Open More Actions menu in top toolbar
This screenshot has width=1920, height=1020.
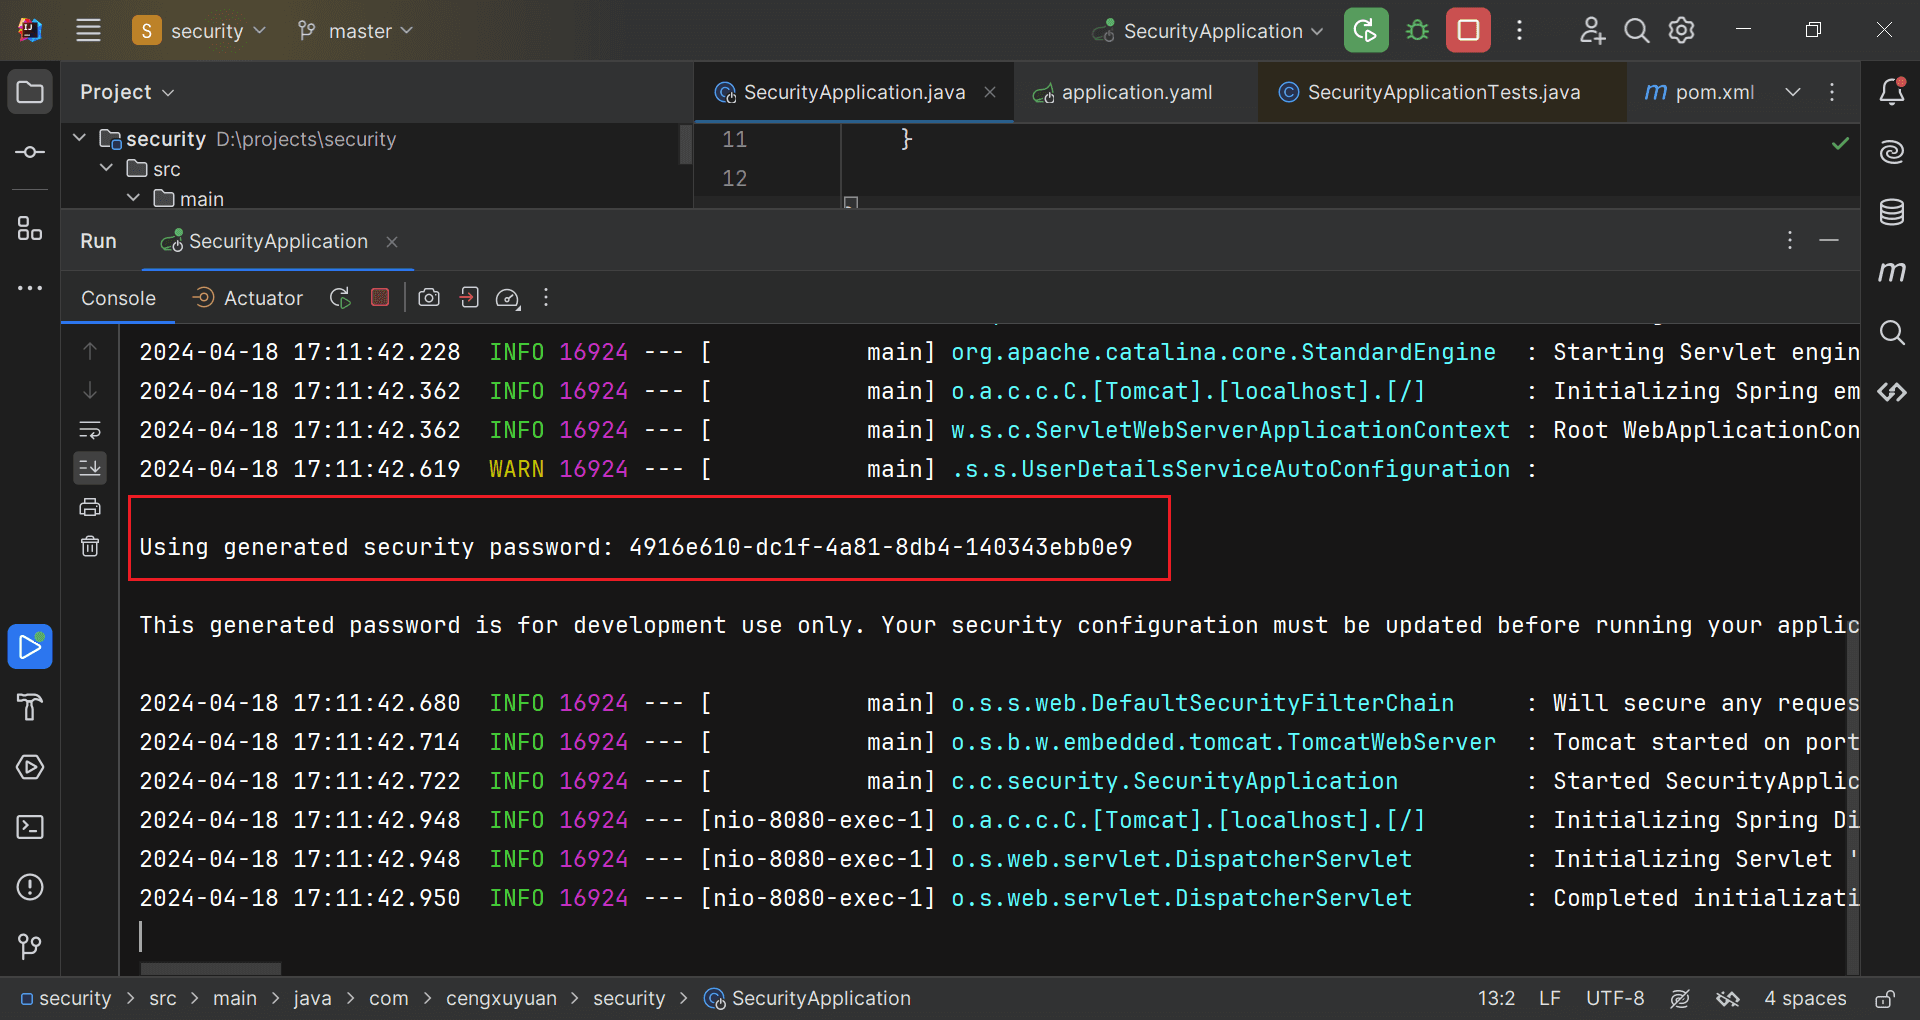point(1519,30)
